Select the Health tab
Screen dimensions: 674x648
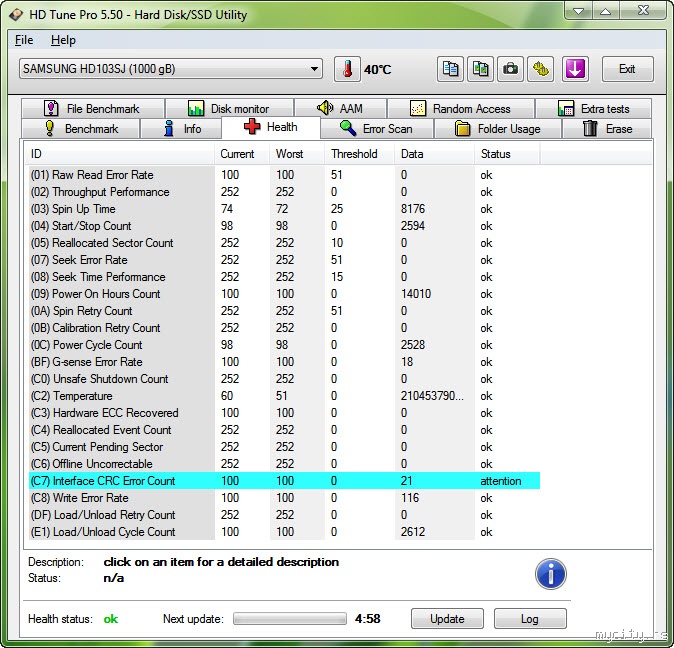tap(271, 127)
